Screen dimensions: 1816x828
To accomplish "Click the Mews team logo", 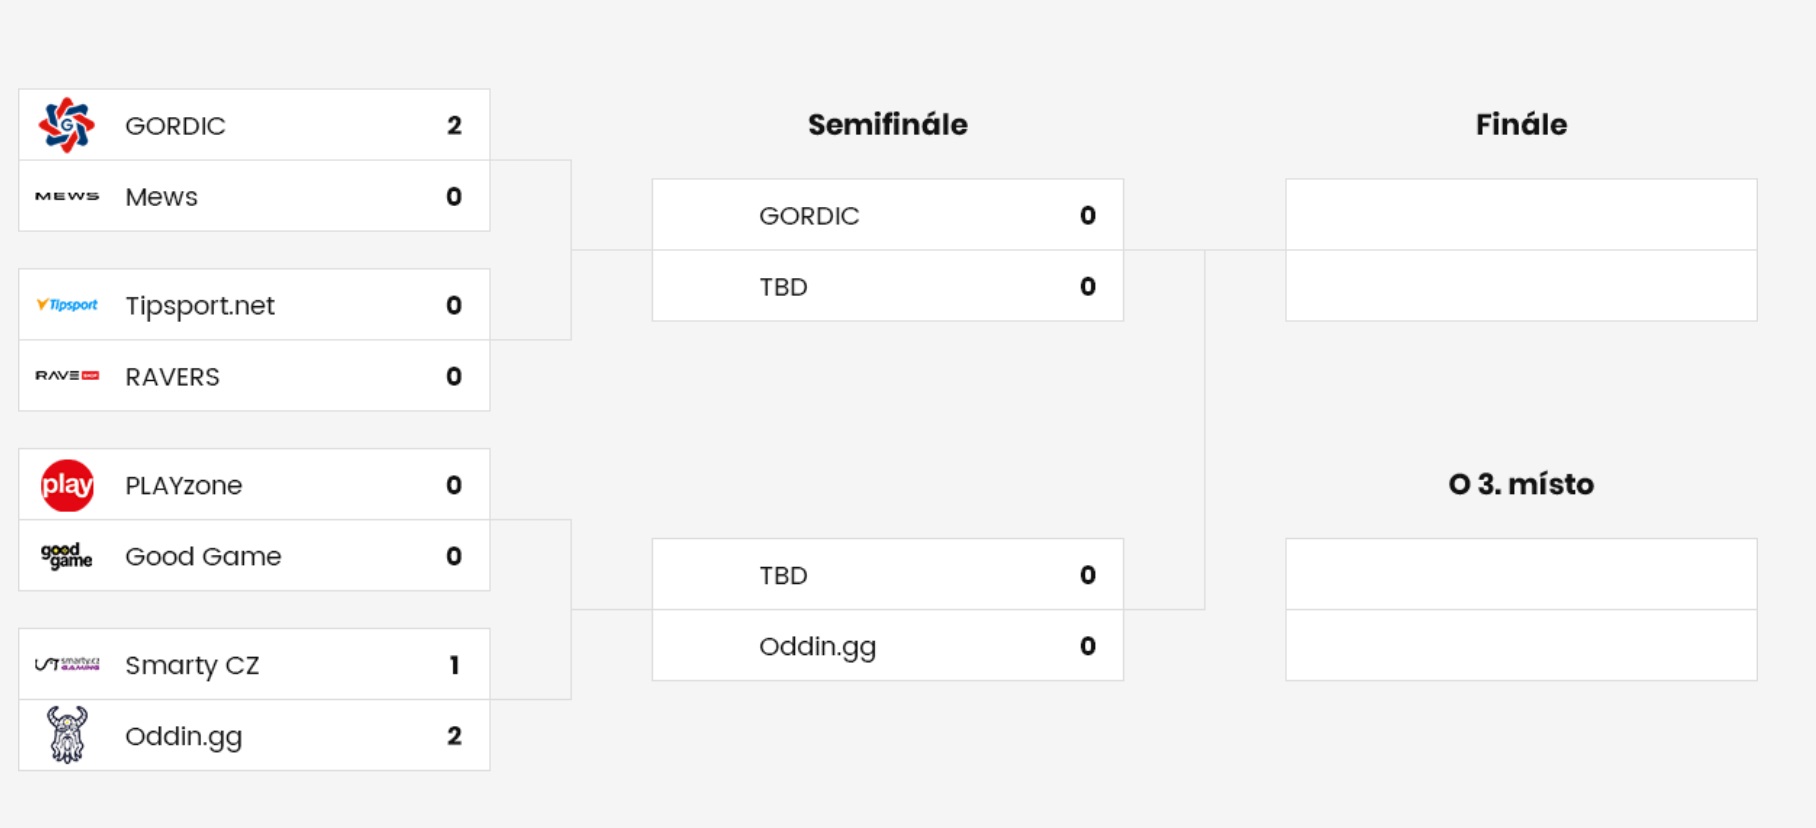I will coord(67,196).
